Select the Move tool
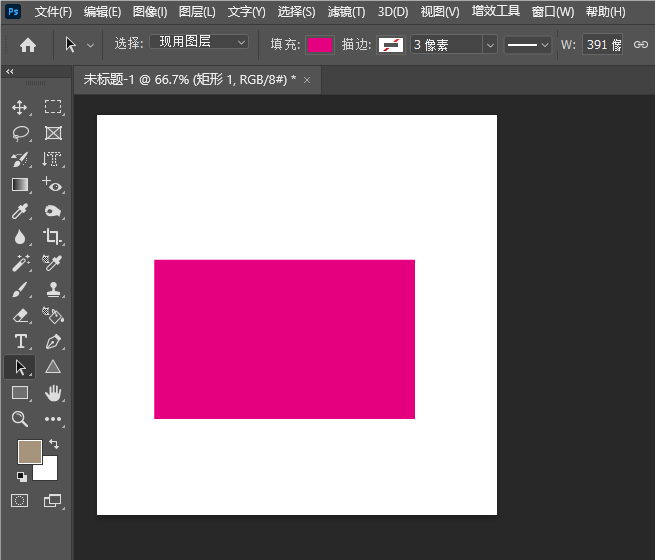Screen dimensions: 655x560 pyautogui.click(x=20, y=107)
